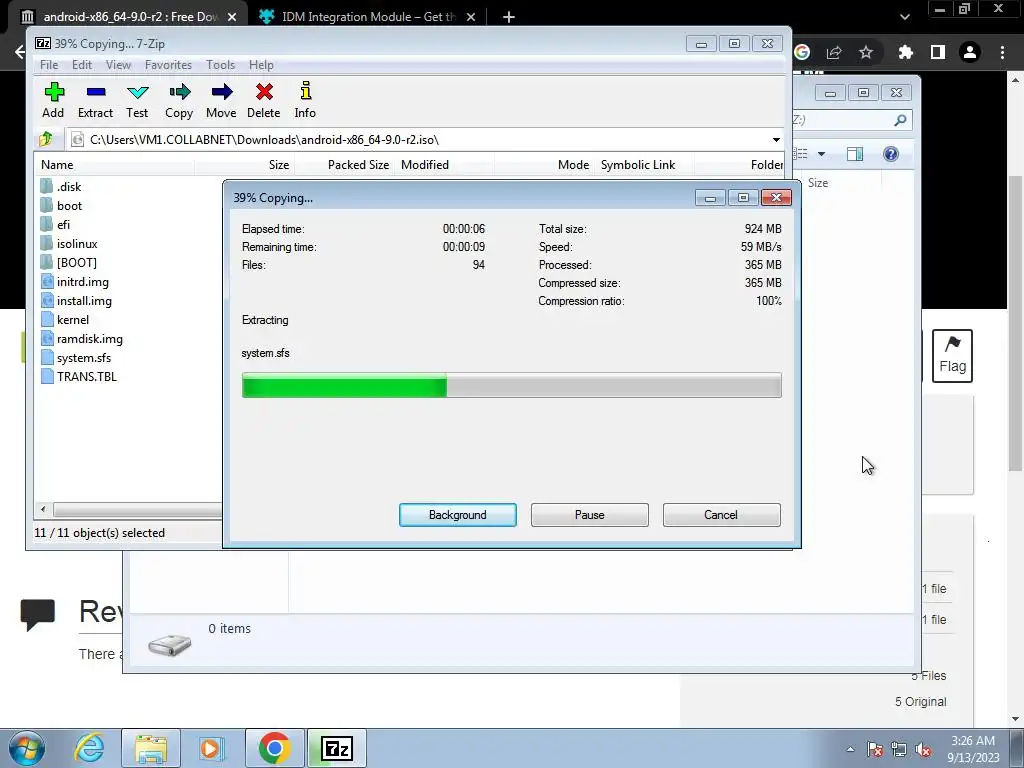
Task: Click the Info toolbar icon
Action: point(305,100)
